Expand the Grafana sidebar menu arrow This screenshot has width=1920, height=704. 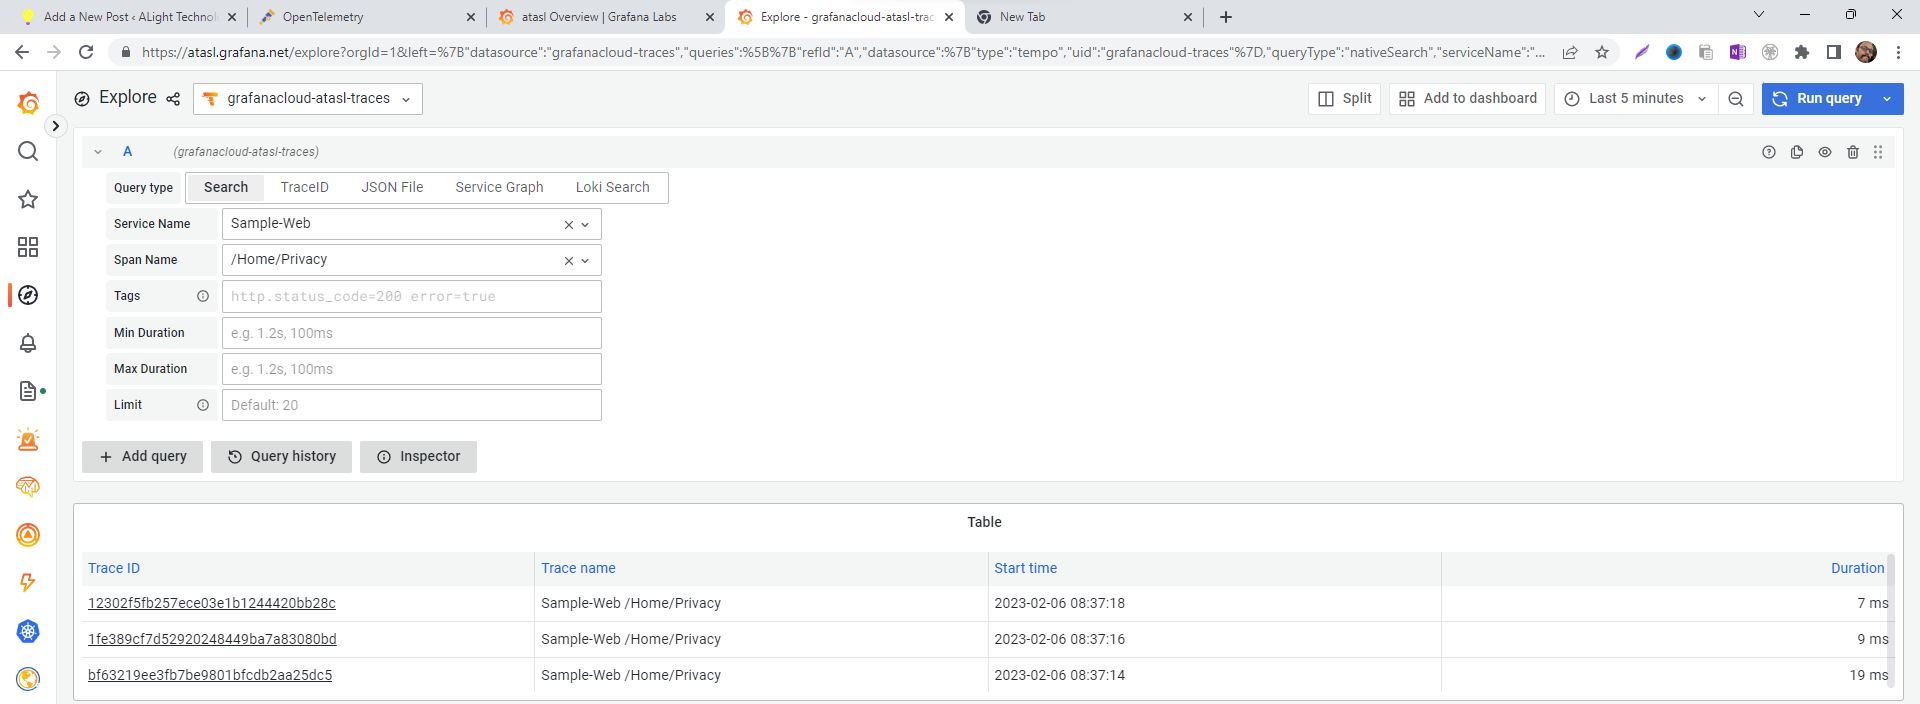pos(56,126)
